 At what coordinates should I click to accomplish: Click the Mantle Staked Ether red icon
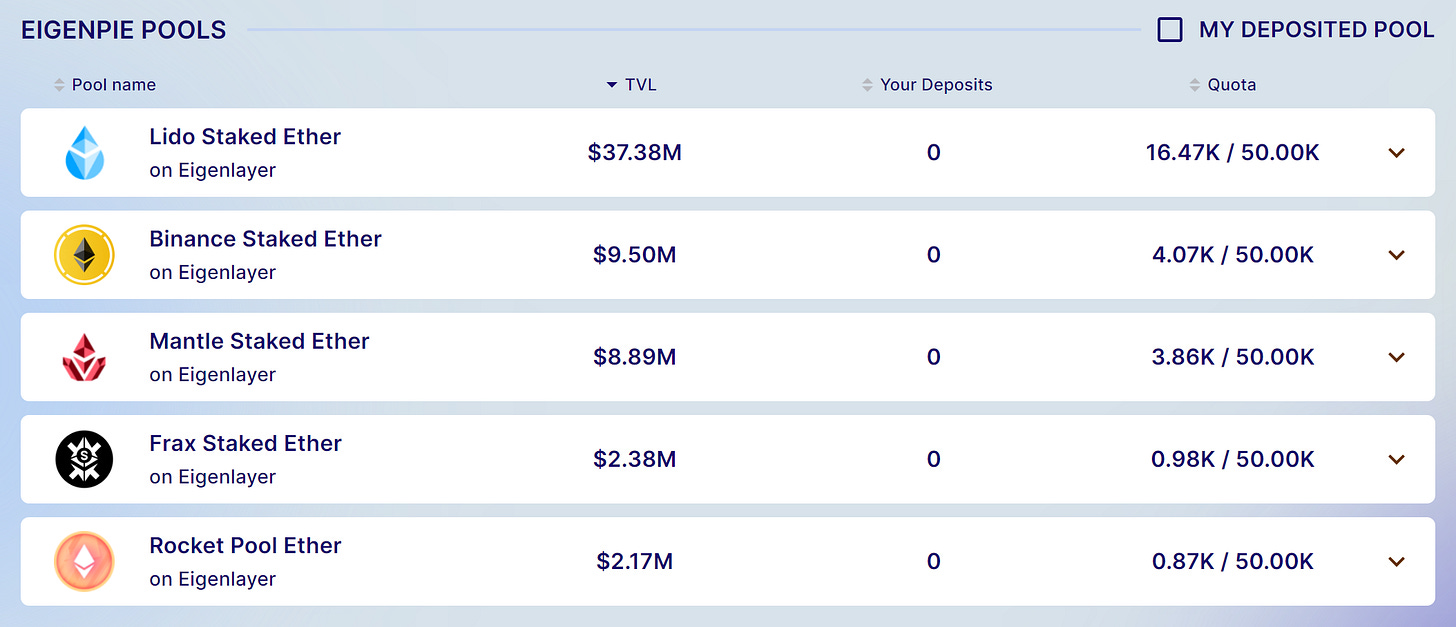pos(84,357)
